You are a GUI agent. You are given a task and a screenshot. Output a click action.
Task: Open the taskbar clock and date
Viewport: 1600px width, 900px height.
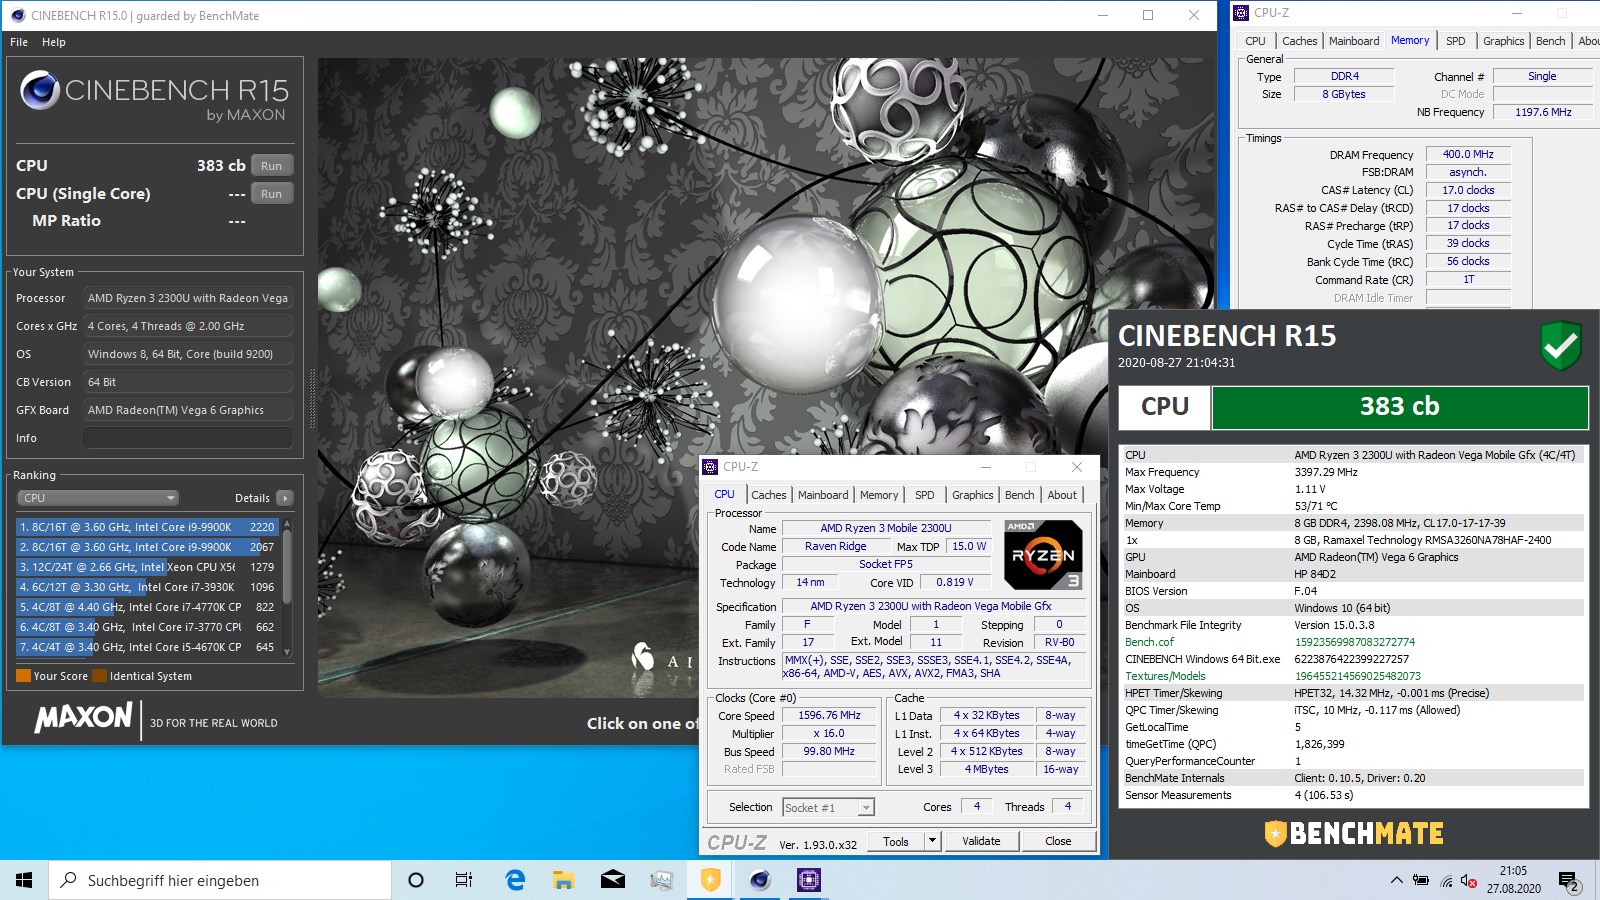pyautogui.click(x=1513, y=880)
